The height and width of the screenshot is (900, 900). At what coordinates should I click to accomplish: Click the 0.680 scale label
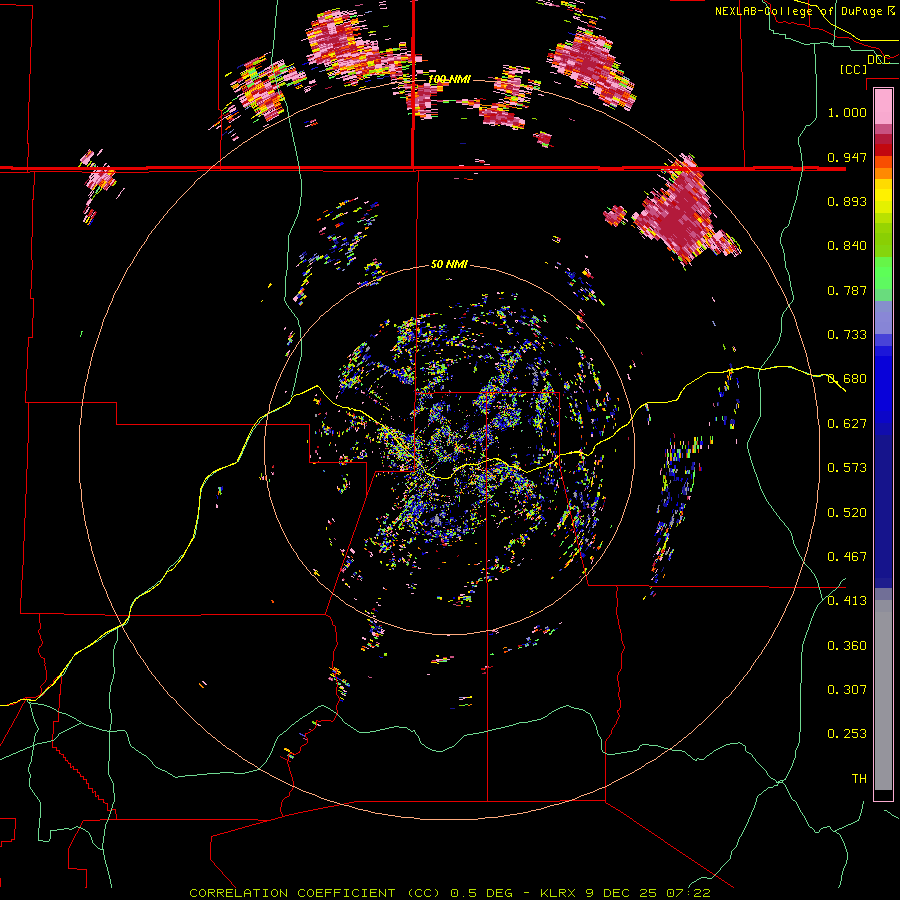[x=847, y=378]
